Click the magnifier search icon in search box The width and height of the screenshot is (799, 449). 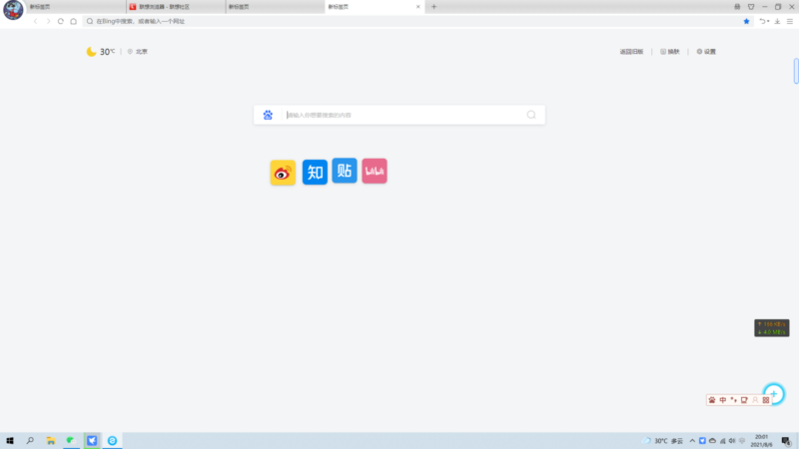531,115
